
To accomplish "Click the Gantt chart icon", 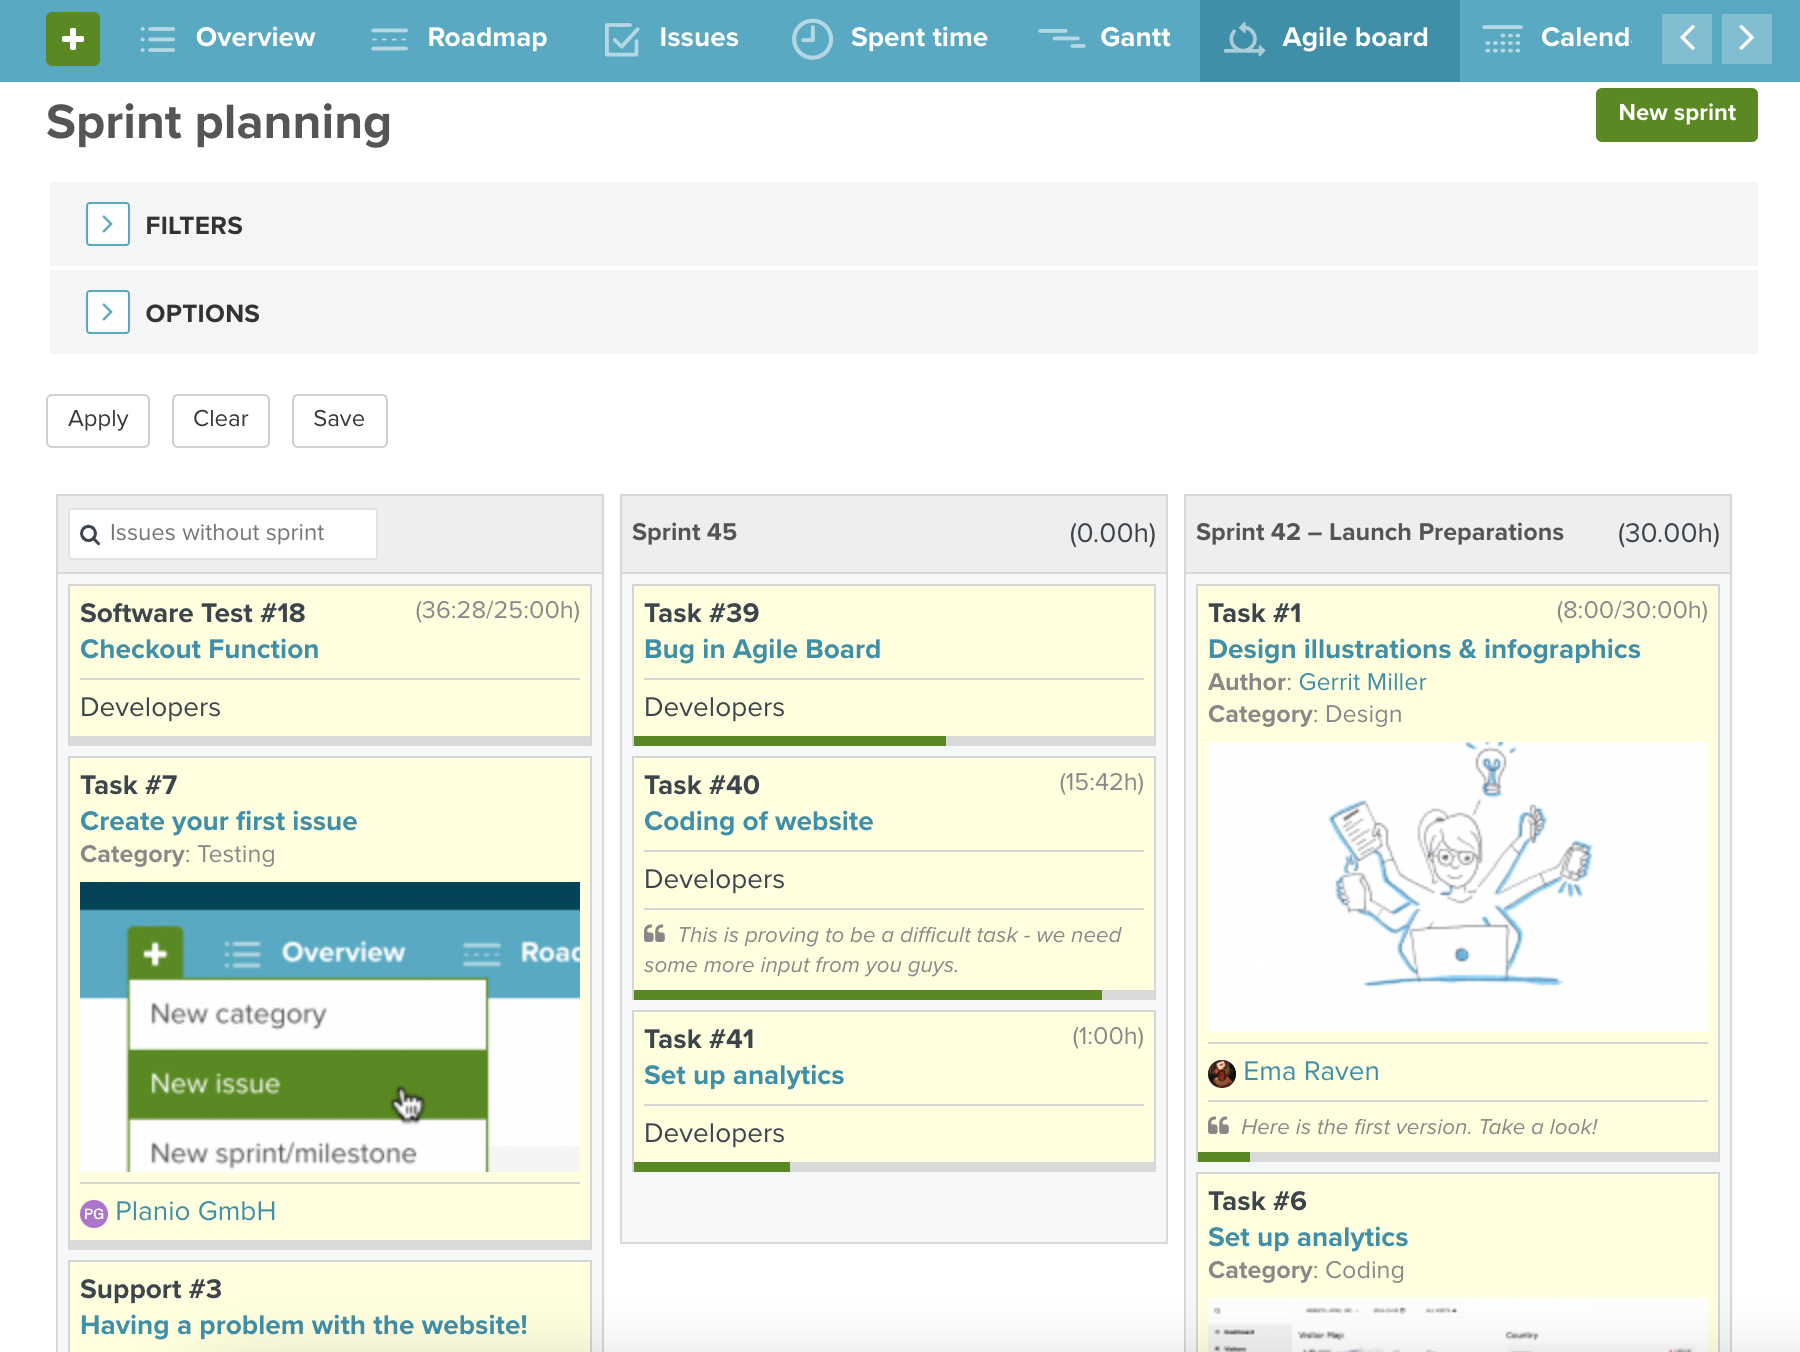I will click(1061, 39).
